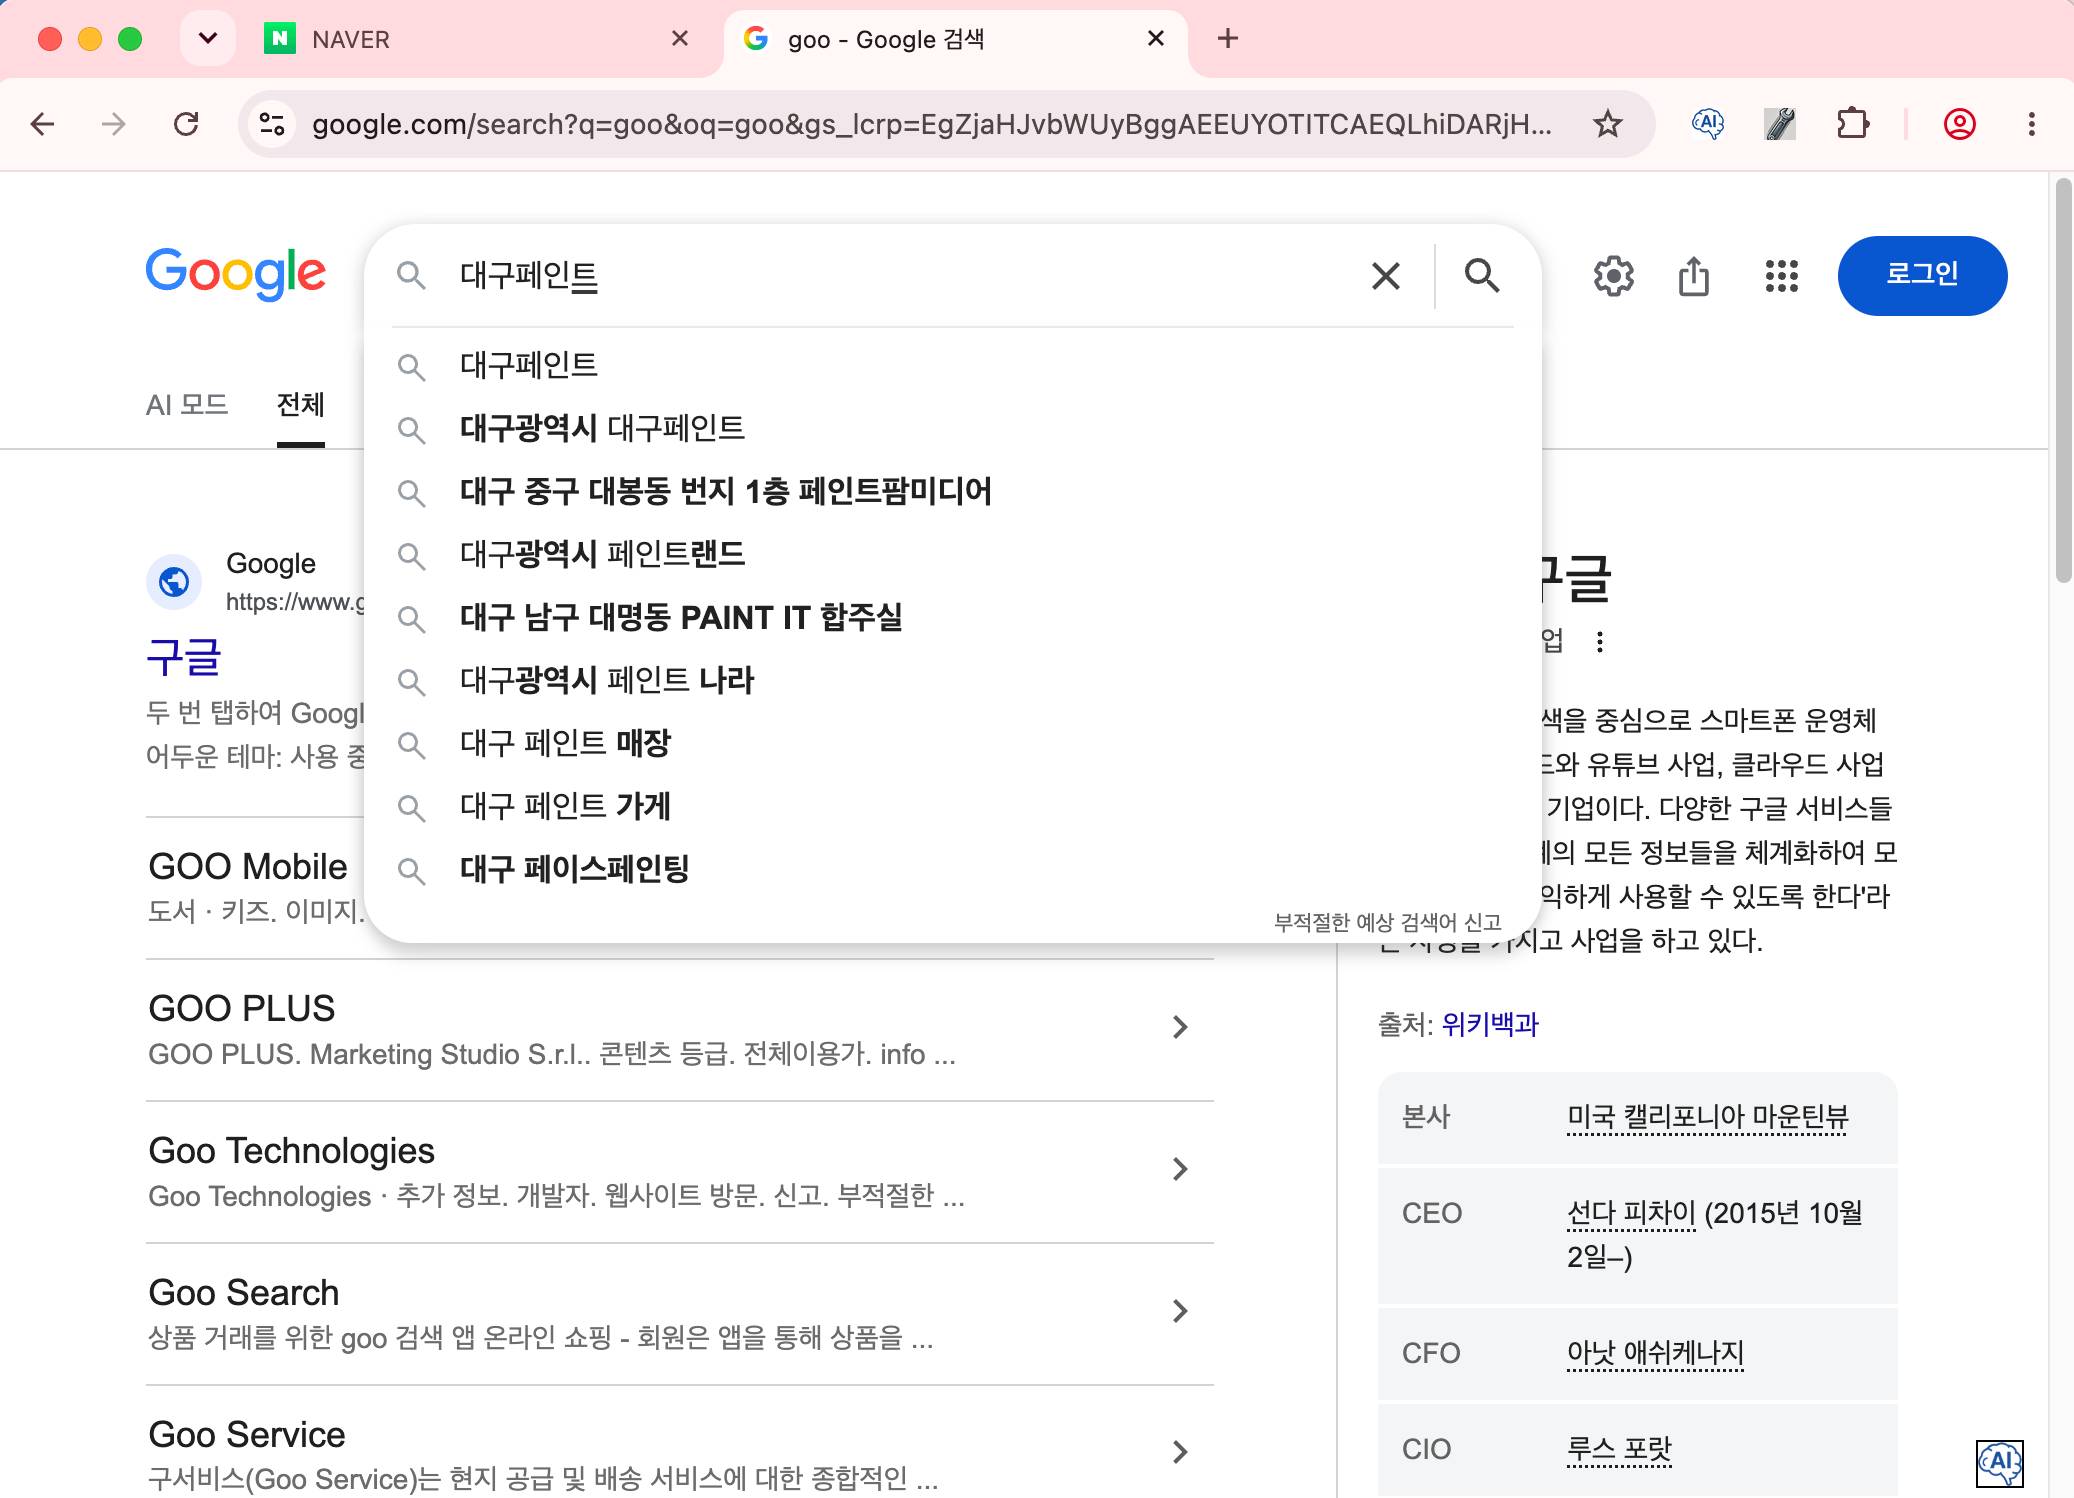Close the NAVER tab
The image size is (2074, 1498).
tap(680, 39)
